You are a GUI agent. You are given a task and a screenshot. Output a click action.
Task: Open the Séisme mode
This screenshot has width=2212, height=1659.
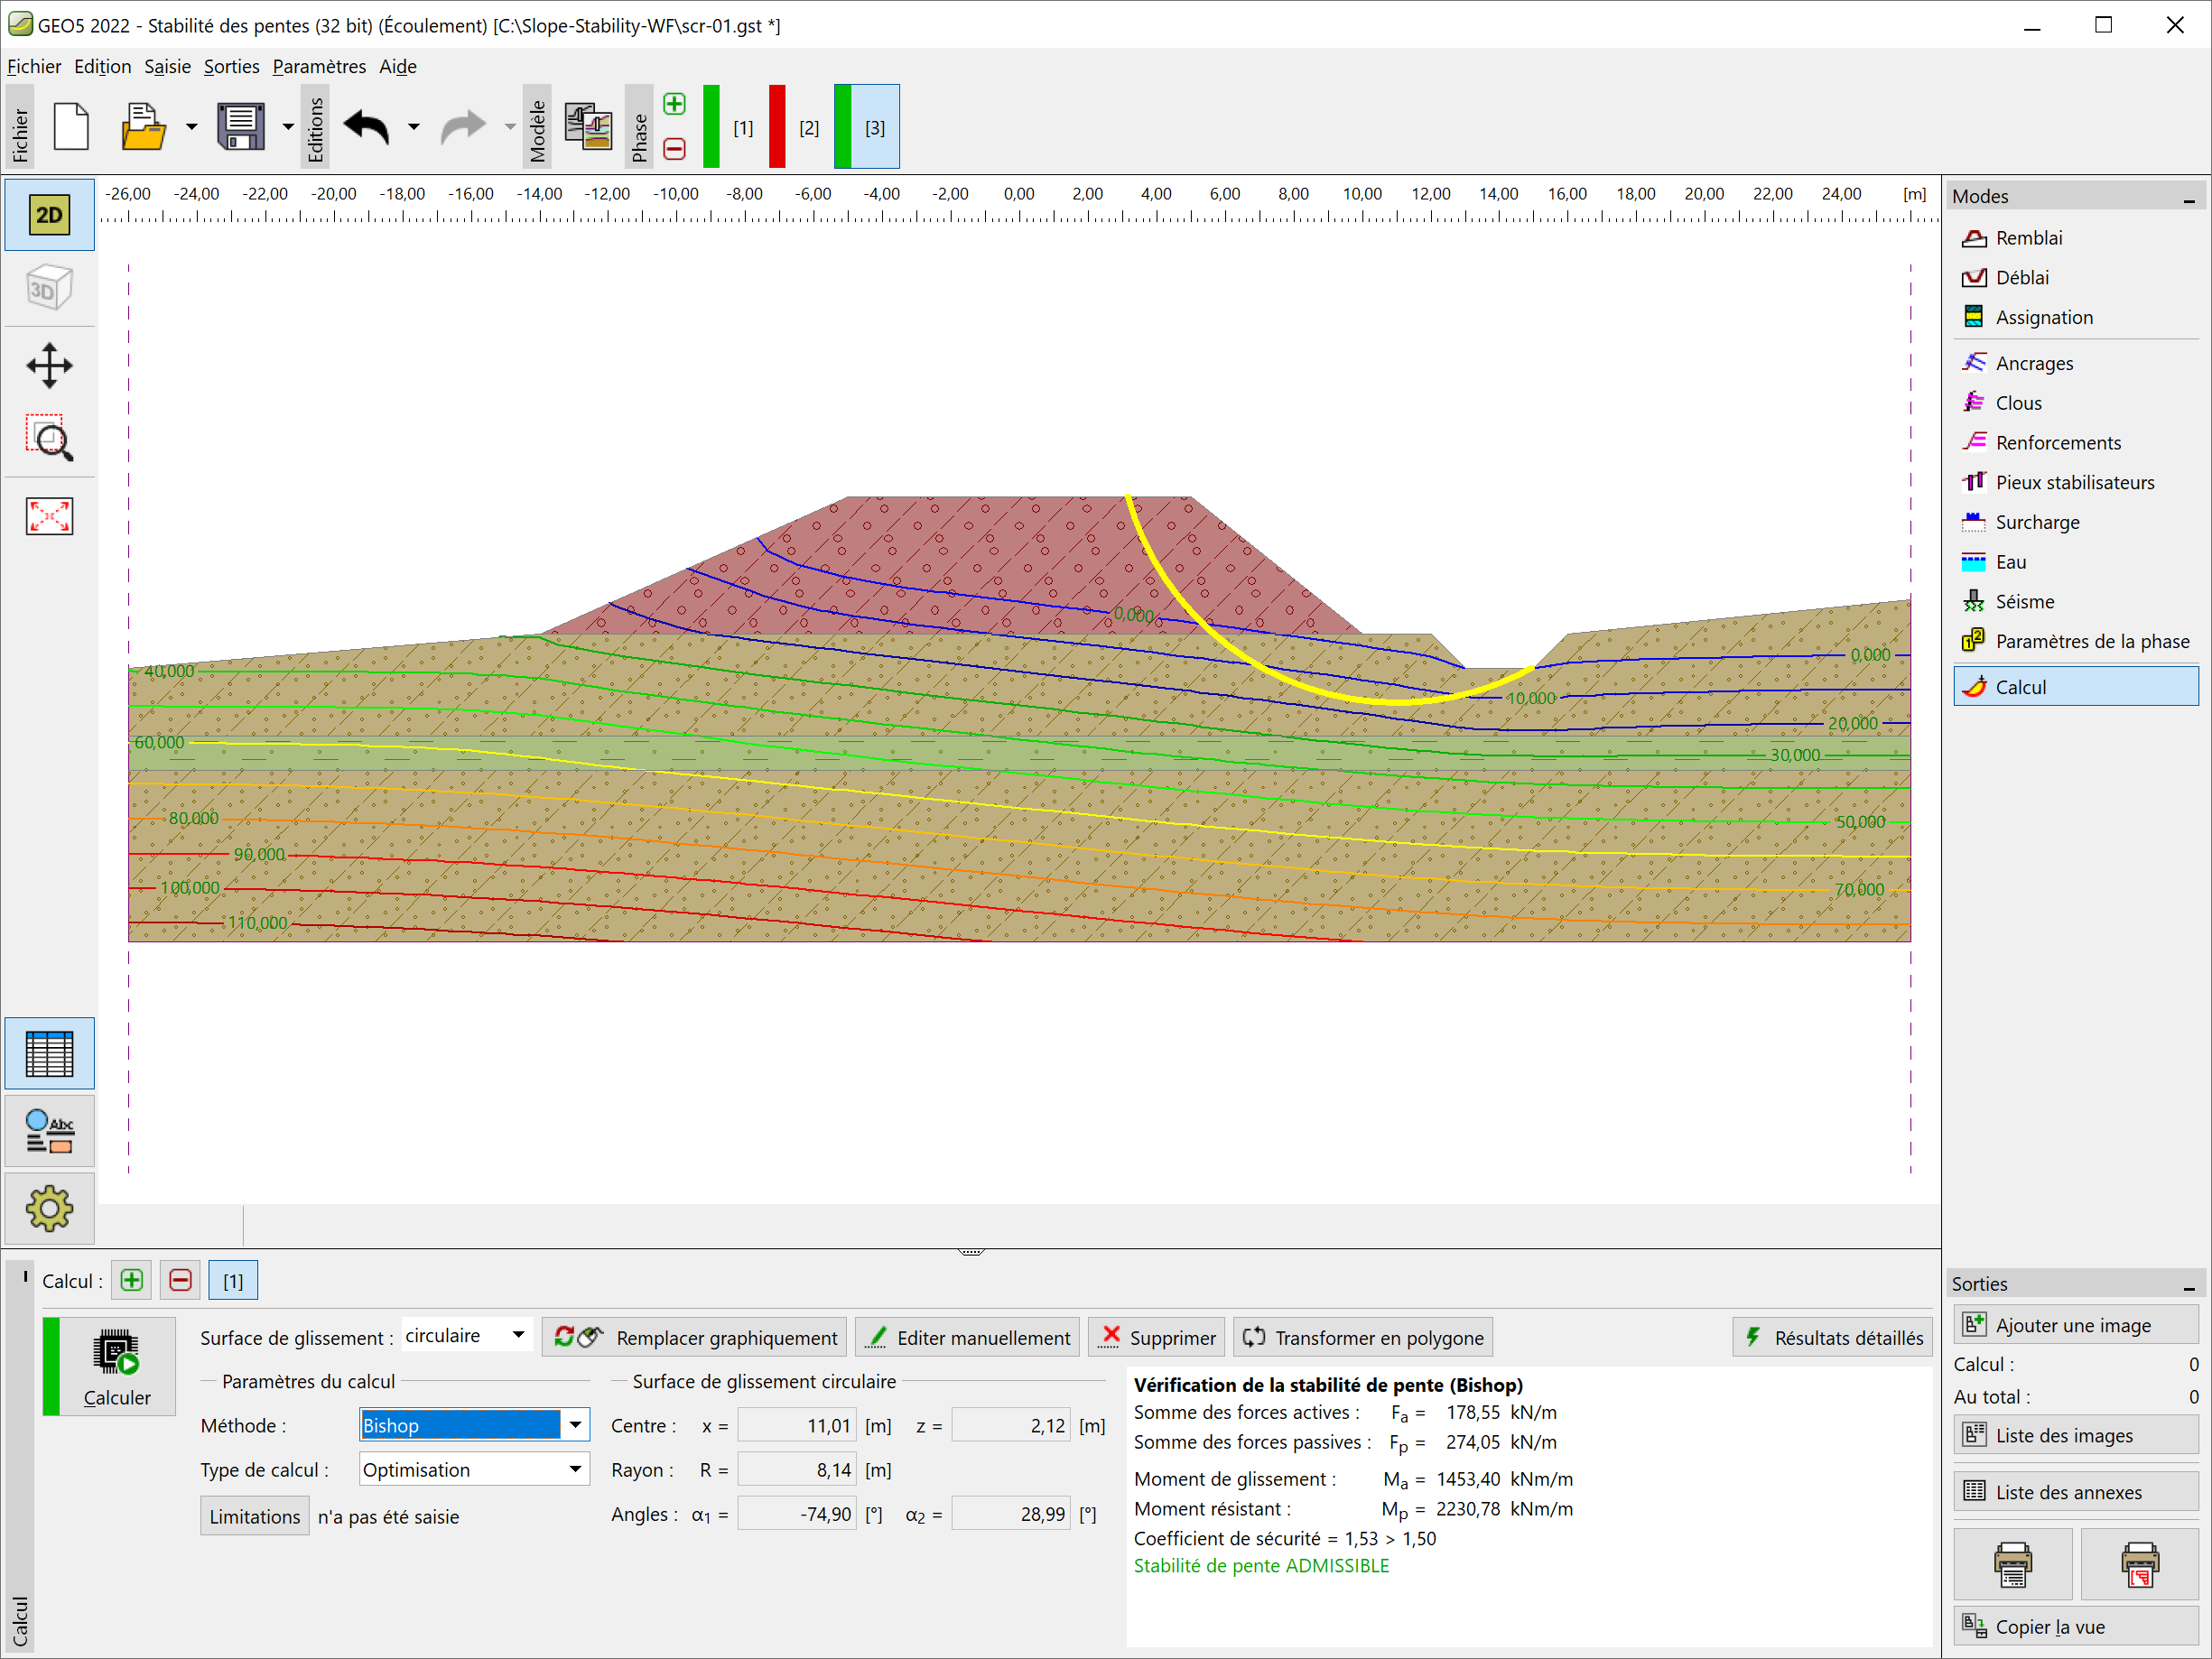(x=2024, y=602)
